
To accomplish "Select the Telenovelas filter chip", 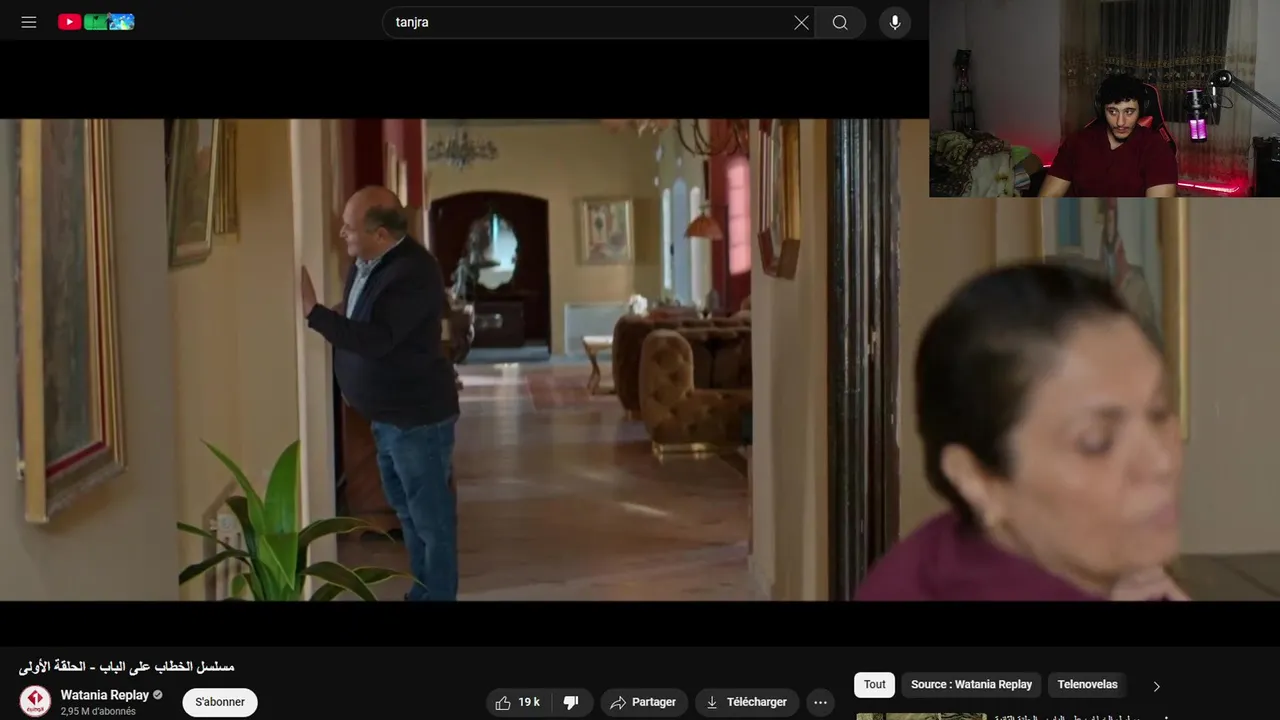I will pyautogui.click(x=1088, y=685).
